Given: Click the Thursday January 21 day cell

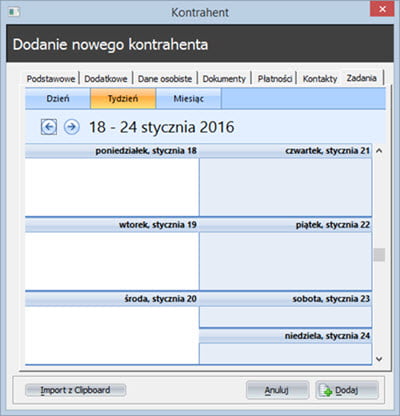Looking at the screenshot, I should click(286, 187).
